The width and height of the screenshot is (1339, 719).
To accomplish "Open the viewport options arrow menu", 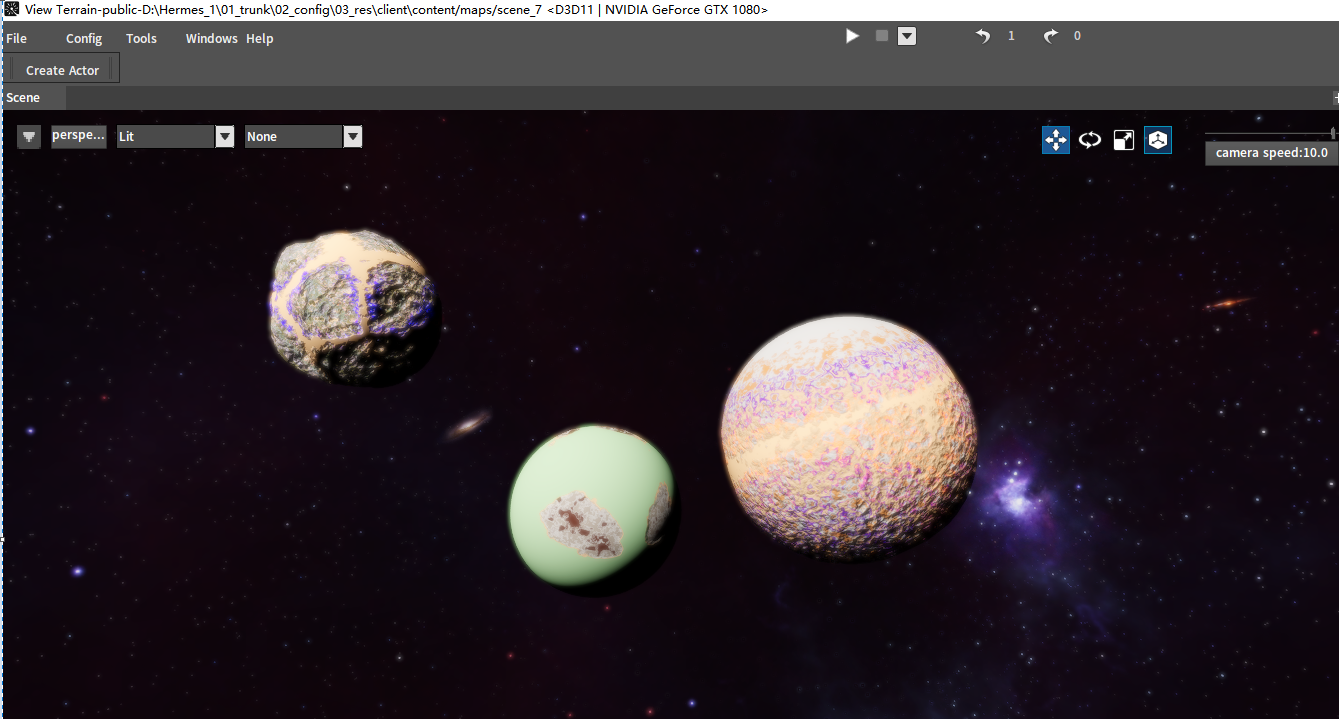I will pos(29,137).
